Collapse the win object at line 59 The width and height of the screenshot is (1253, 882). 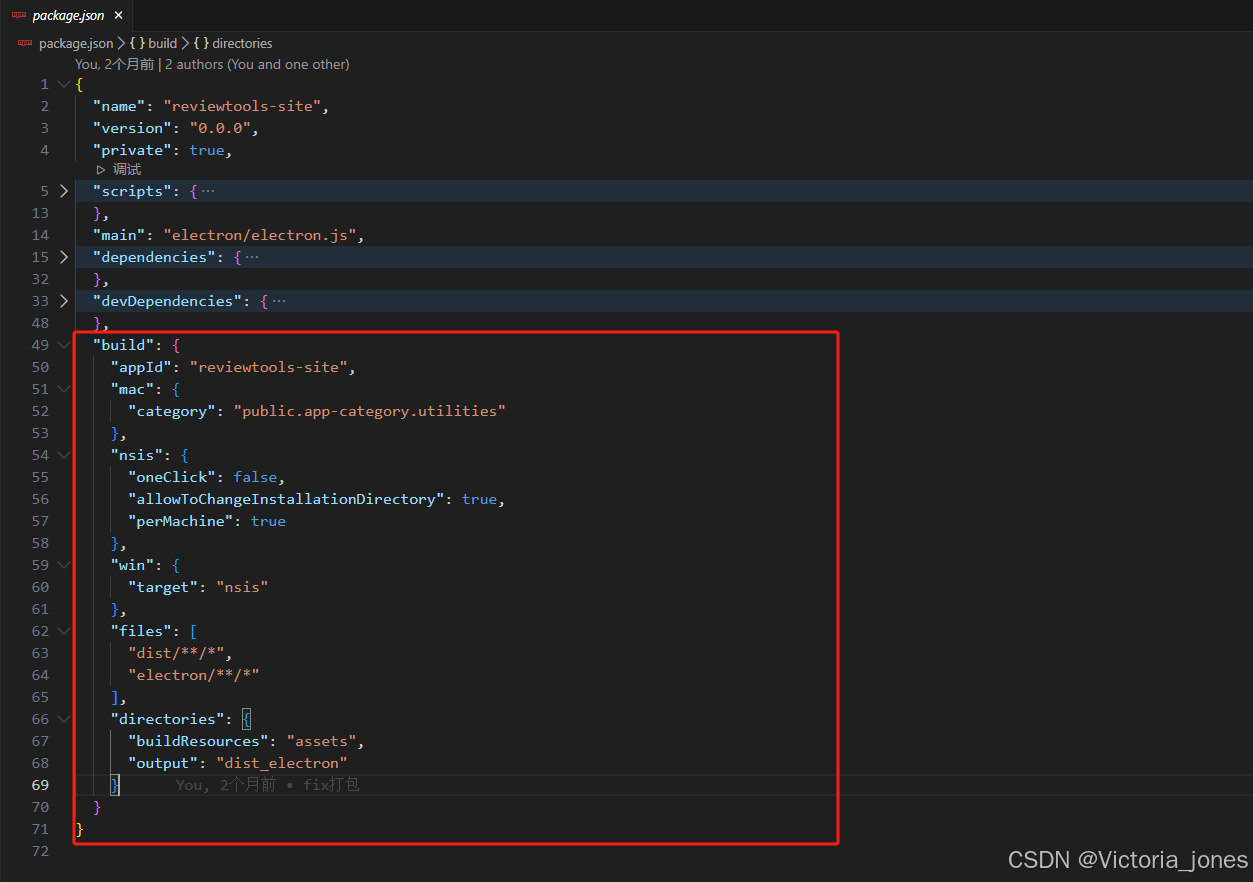(63, 564)
